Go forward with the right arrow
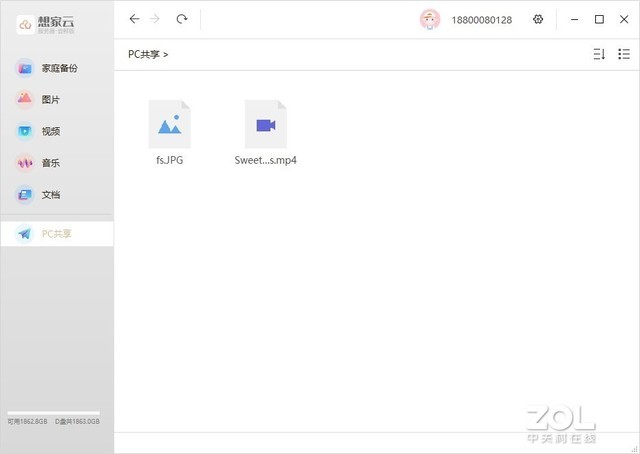This screenshot has height=454, width=640. [155, 19]
